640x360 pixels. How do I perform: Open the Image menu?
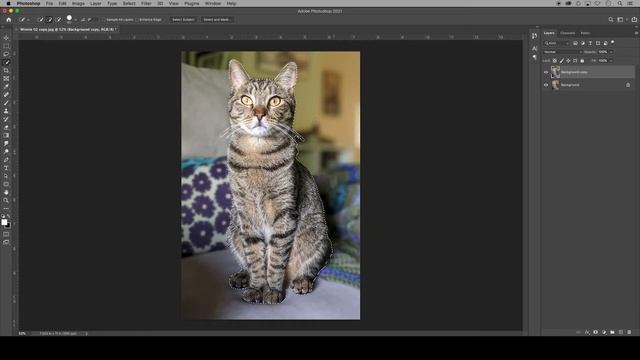coord(78,3)
